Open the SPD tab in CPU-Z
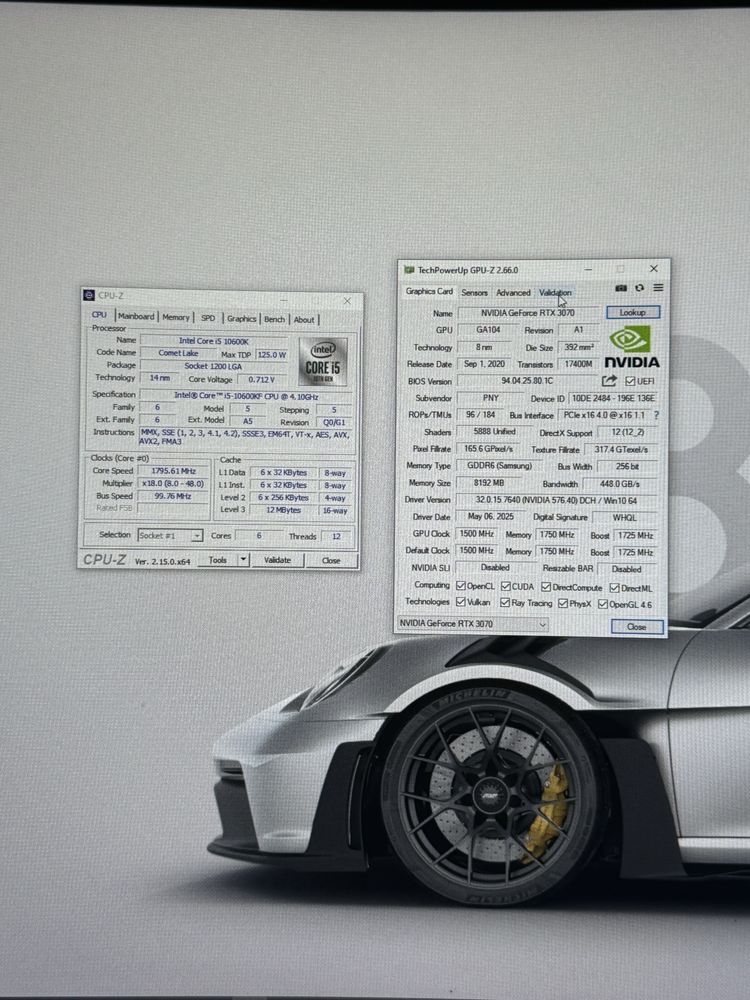 (x=208, y=318)
